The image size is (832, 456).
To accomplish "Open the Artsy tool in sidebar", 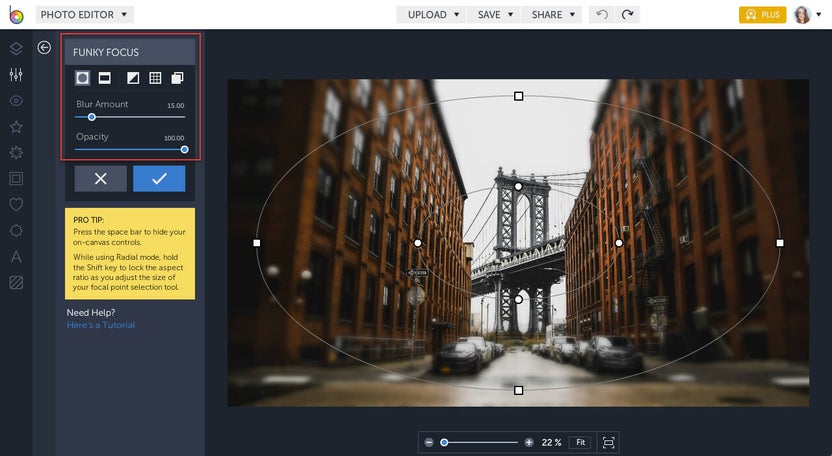I will [x=16, y=153].
